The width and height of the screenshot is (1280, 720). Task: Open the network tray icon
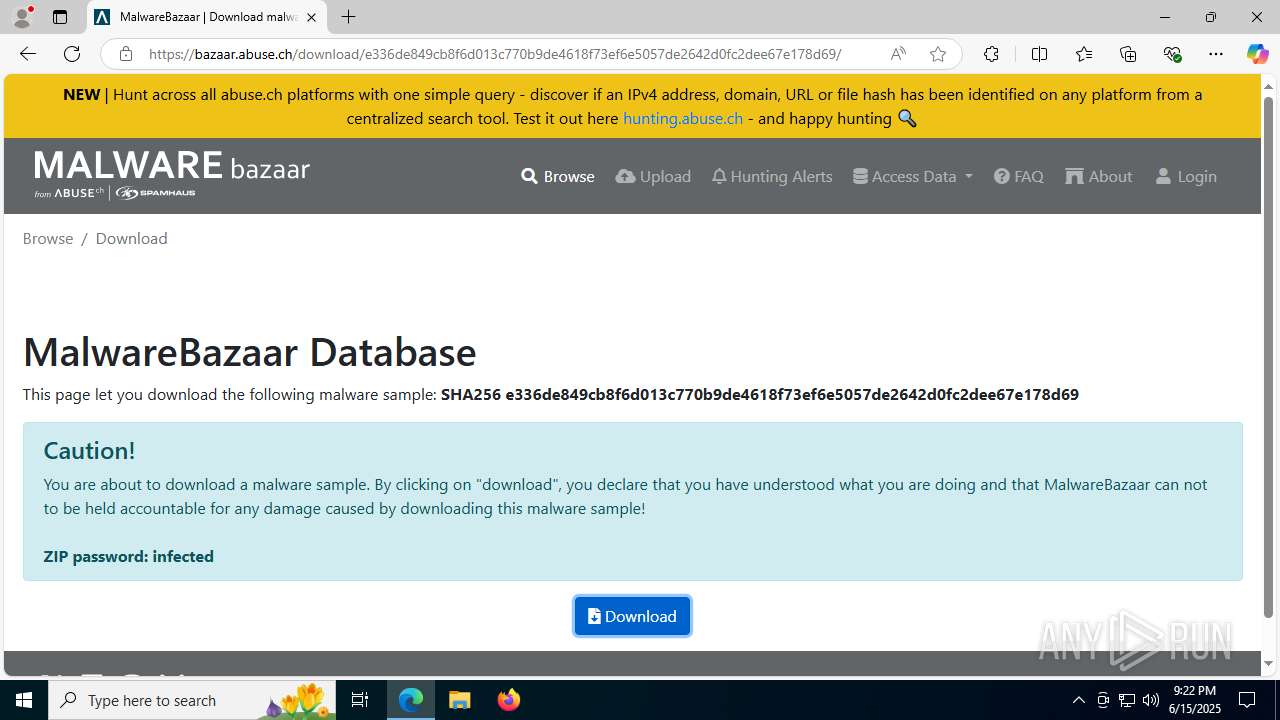click(x=1127, y=700)
